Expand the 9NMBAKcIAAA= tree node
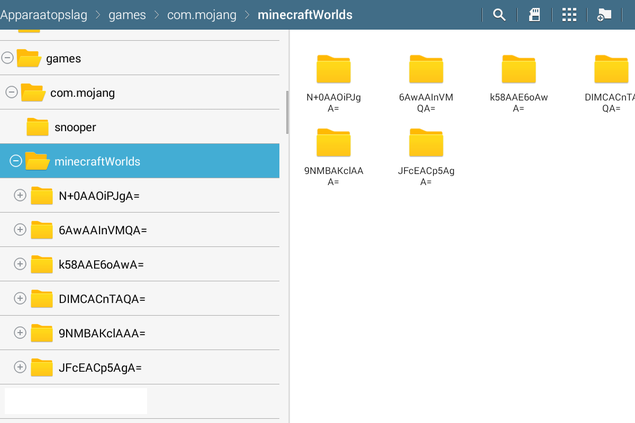The height and width of the screenshot is (423, 635). 20,333
